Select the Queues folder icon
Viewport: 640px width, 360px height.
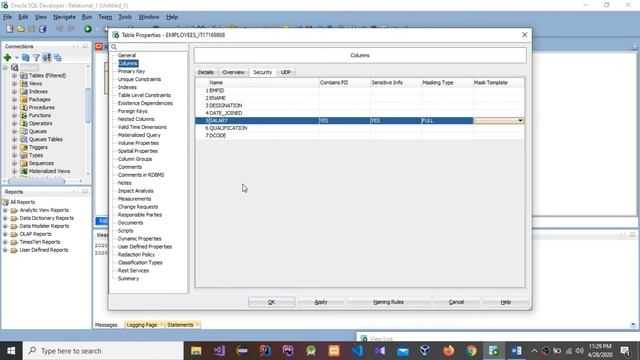tap(24, 131)
